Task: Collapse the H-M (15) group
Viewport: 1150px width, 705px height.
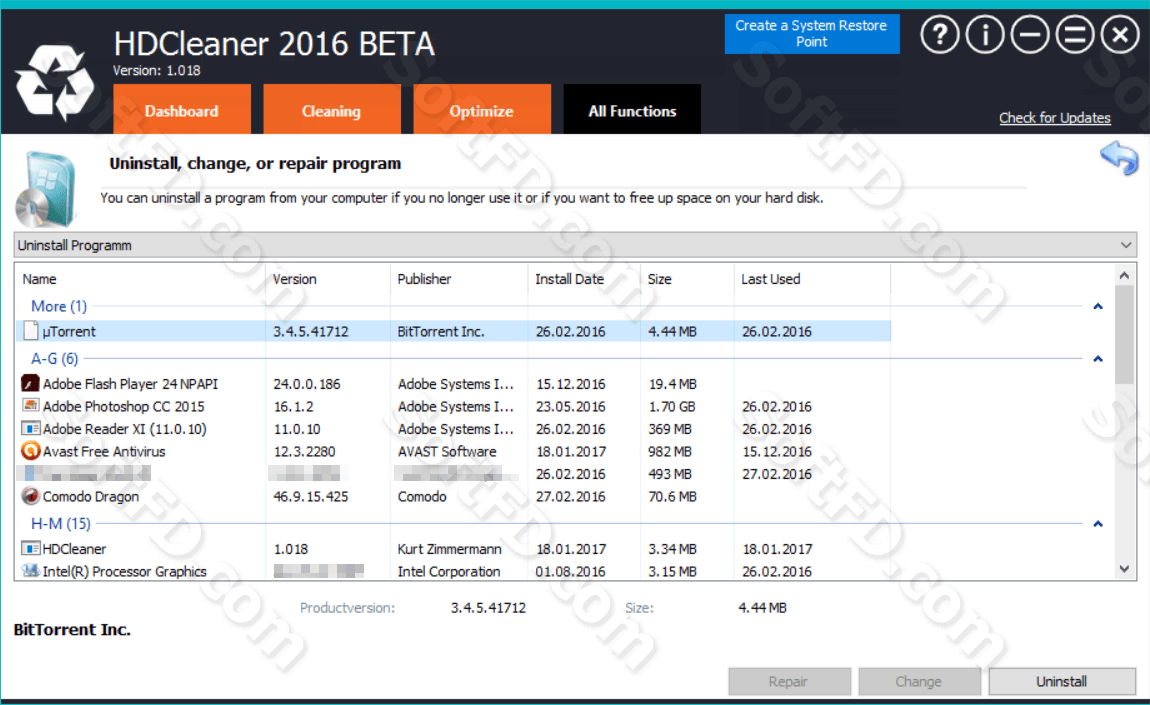Action: tap(1098, 524)
